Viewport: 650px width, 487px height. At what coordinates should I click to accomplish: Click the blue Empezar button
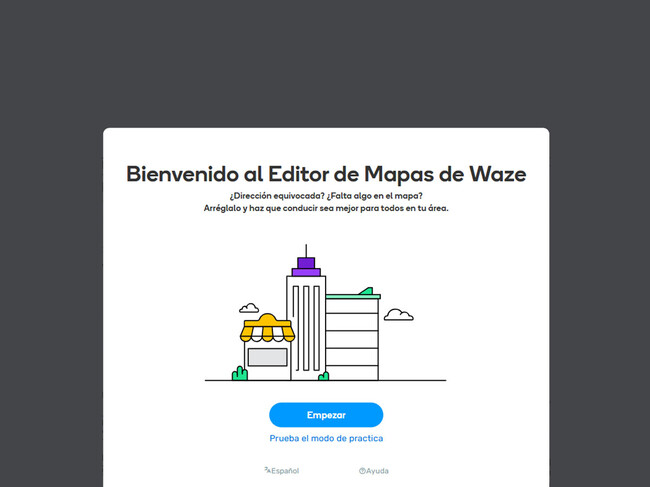point(326,415)
